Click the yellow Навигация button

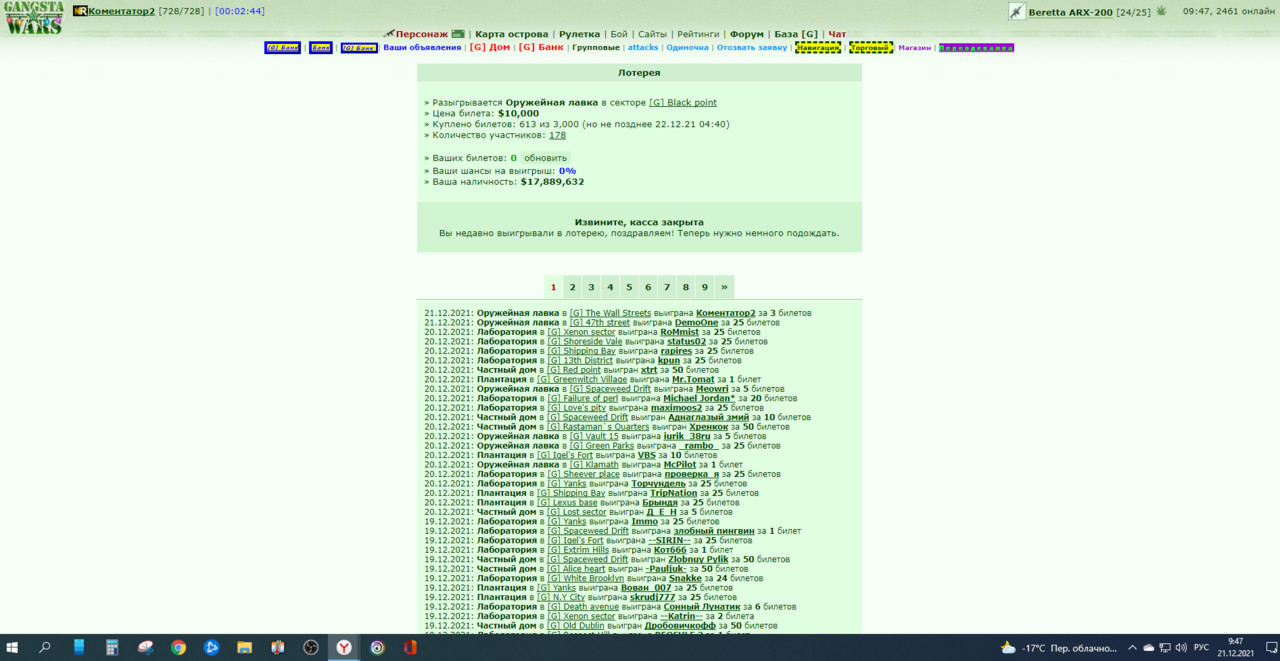tap(818, 47)
